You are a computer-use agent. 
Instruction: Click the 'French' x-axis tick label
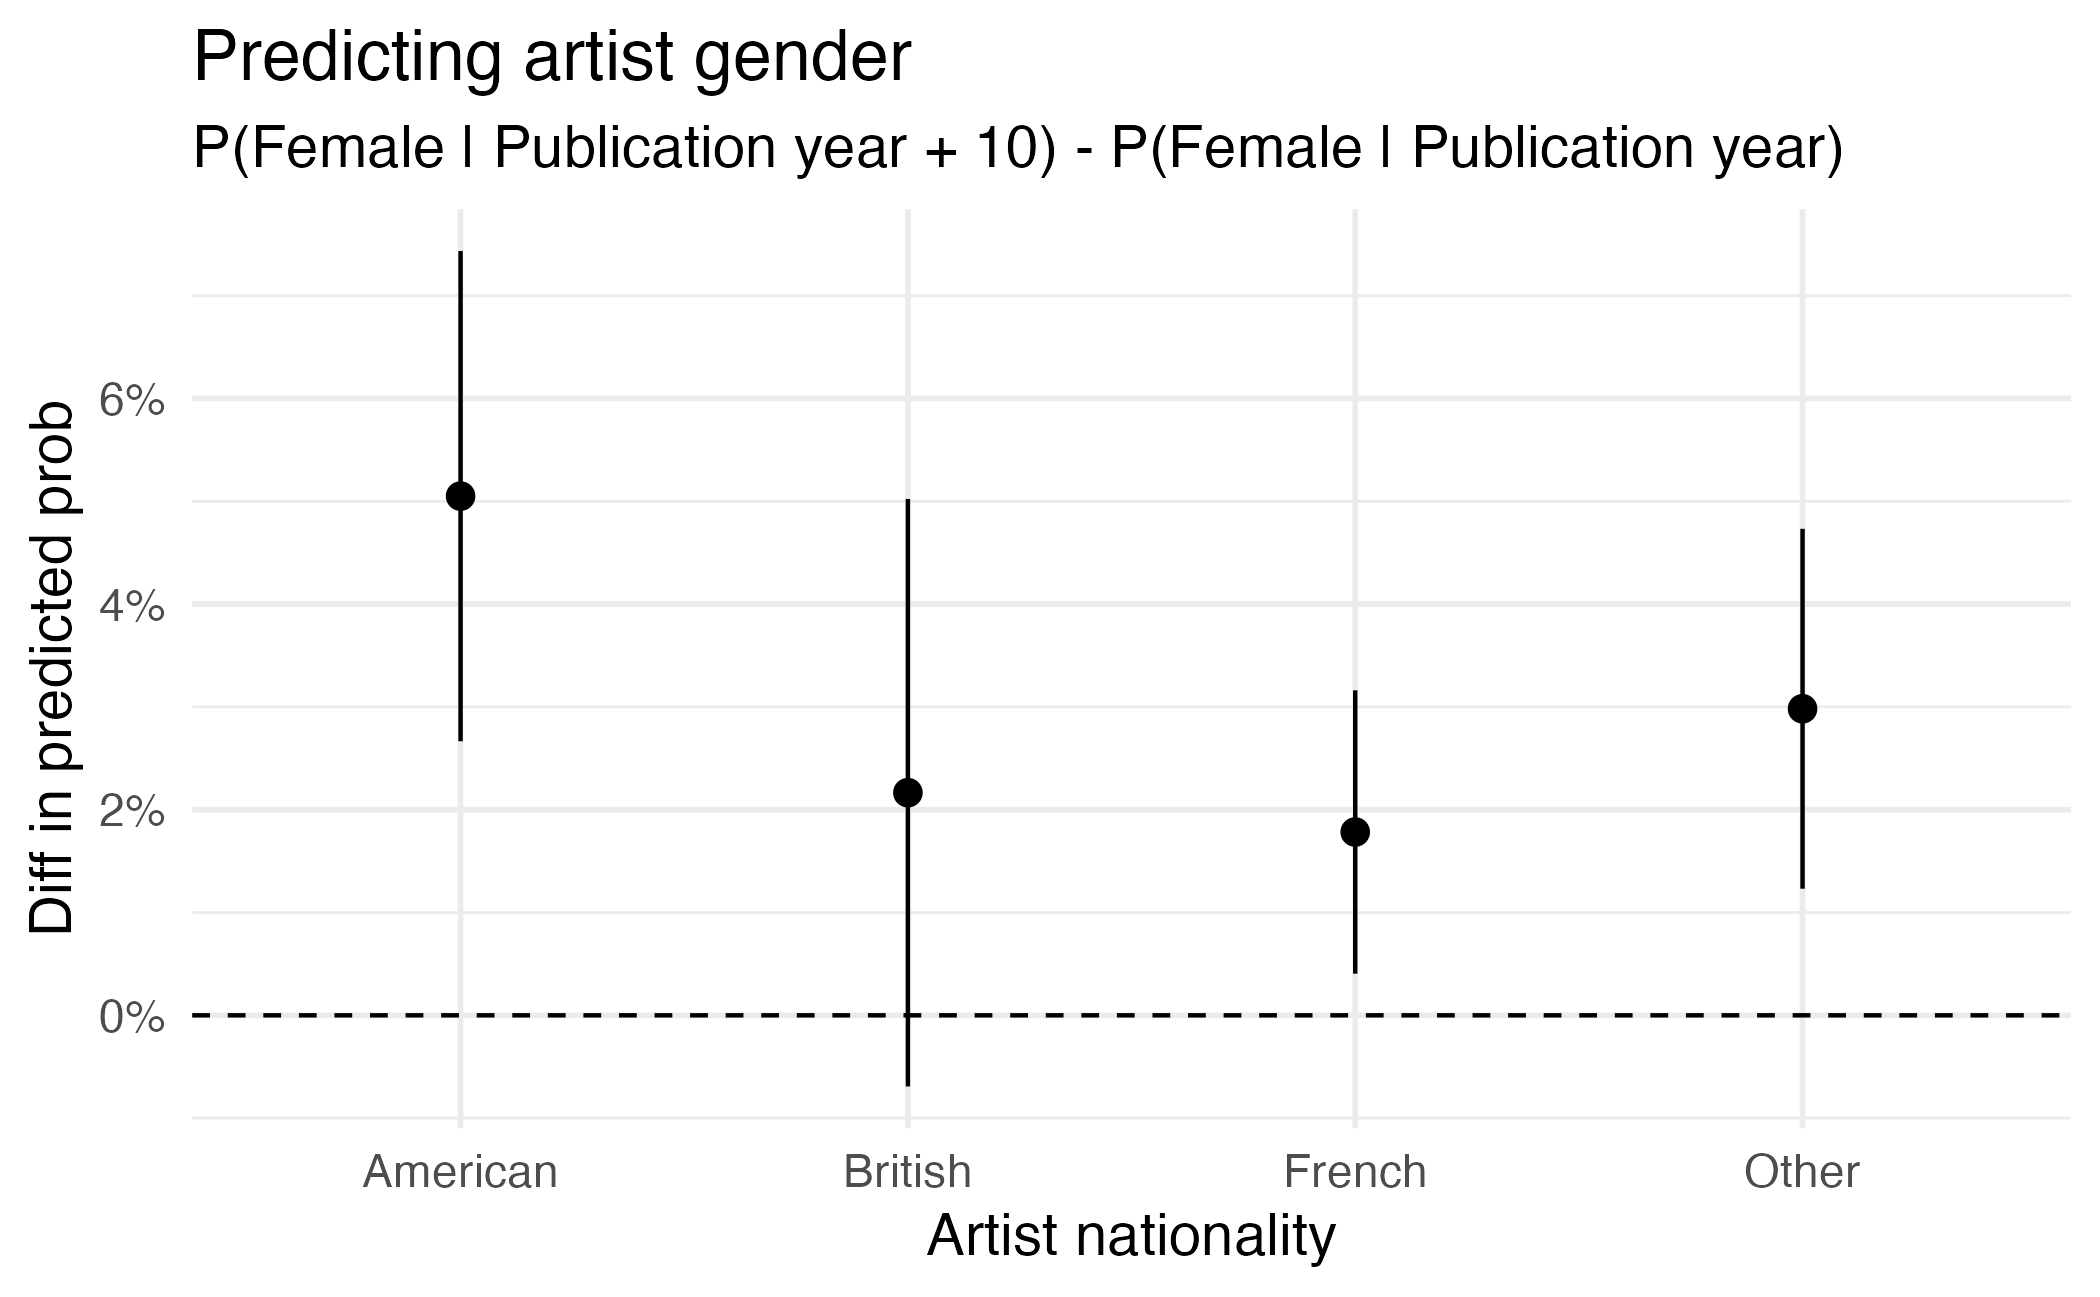point(1355,1171)
